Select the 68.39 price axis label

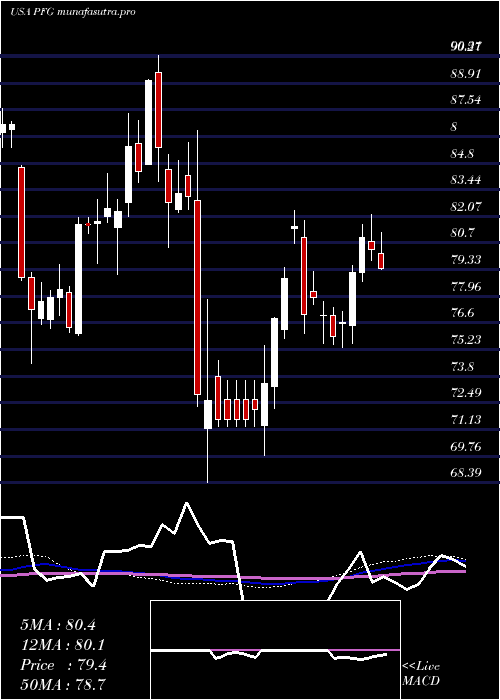(466, 472)
